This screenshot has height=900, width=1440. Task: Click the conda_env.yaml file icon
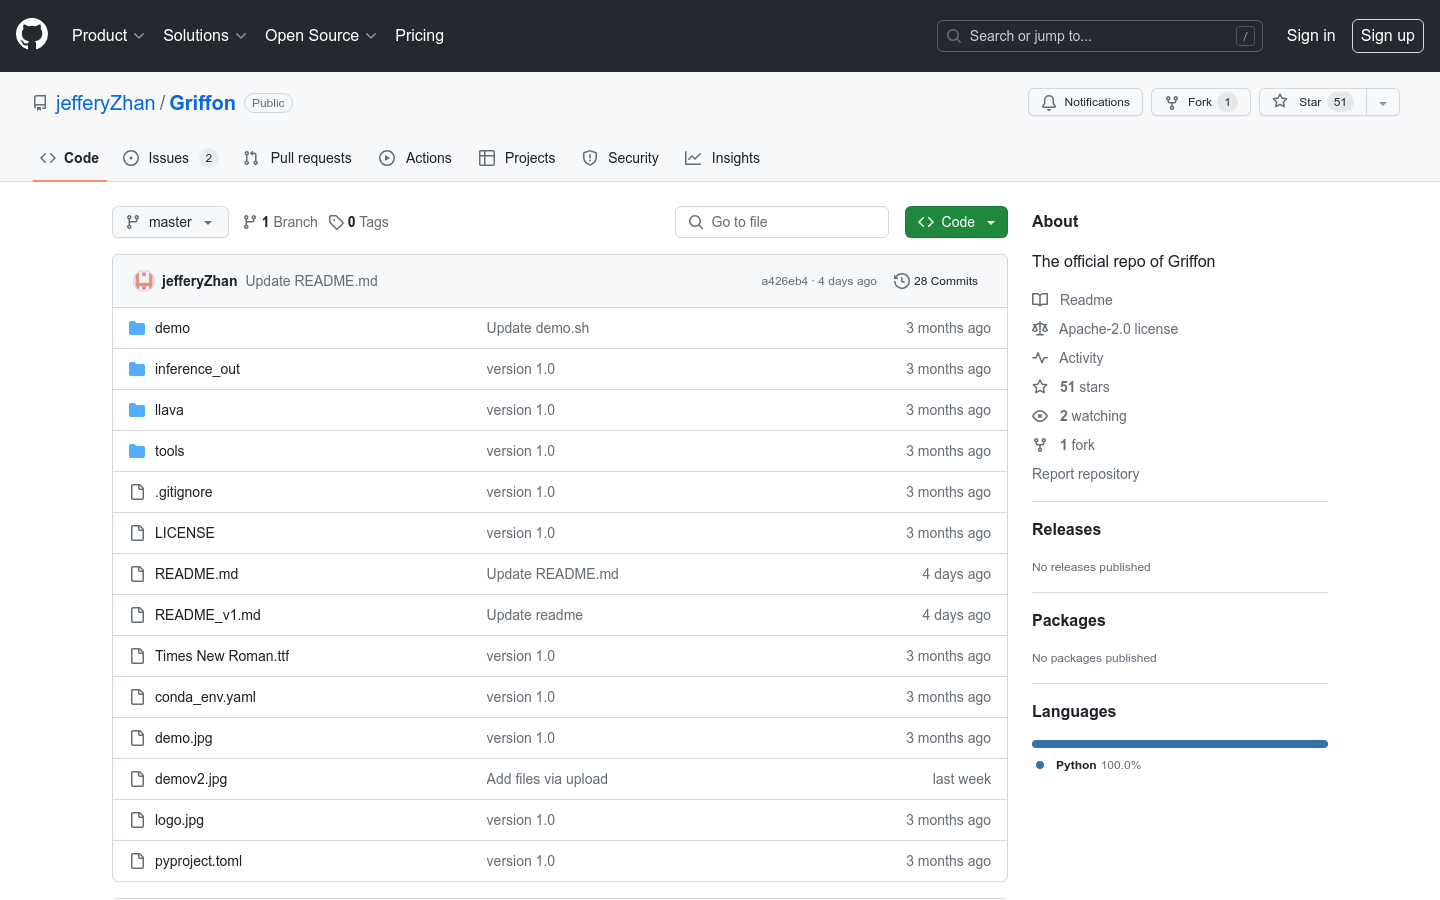pos(137,697)
